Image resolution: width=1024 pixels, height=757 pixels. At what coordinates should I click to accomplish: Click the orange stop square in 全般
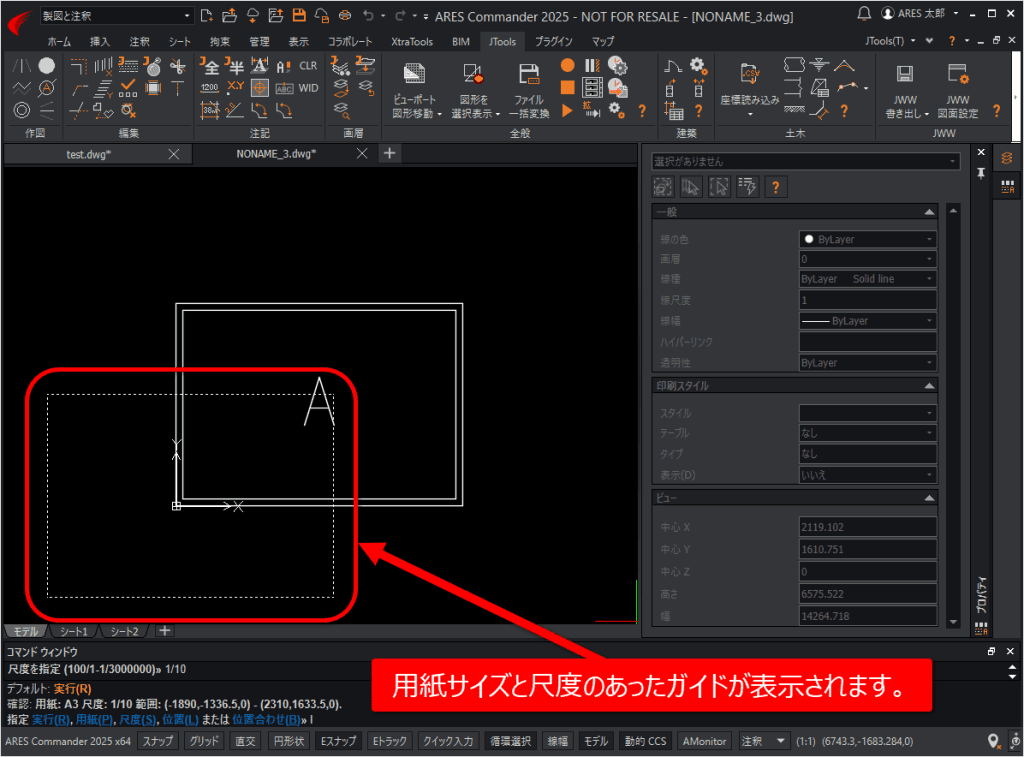point(568,88)
